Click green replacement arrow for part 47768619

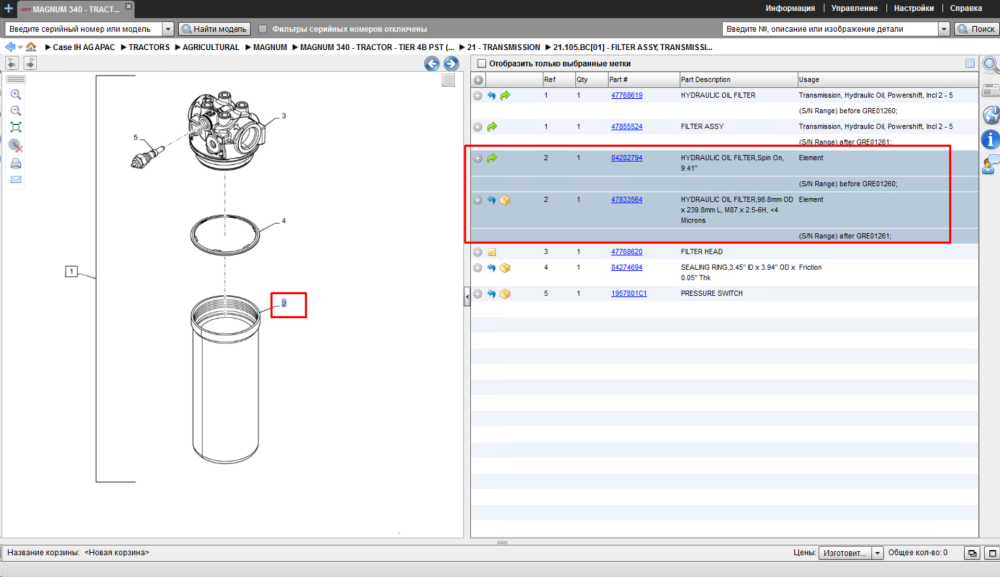pyautogui.click(x=505, y=96)
